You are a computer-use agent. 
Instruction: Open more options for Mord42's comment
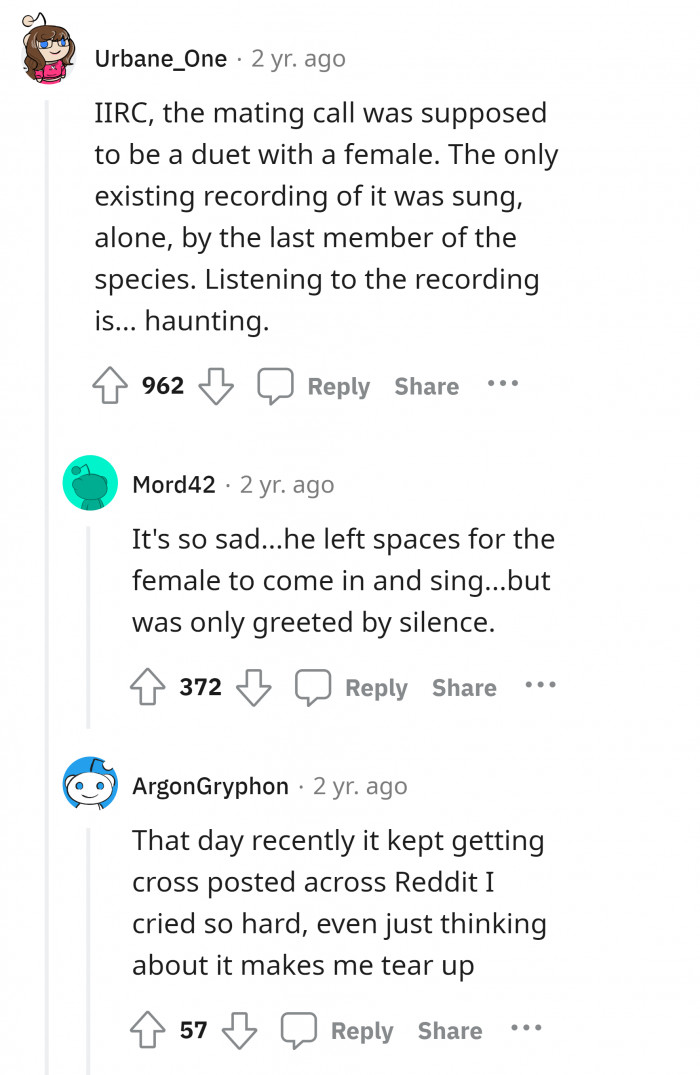pyautogui.click(x=540, y=686)
